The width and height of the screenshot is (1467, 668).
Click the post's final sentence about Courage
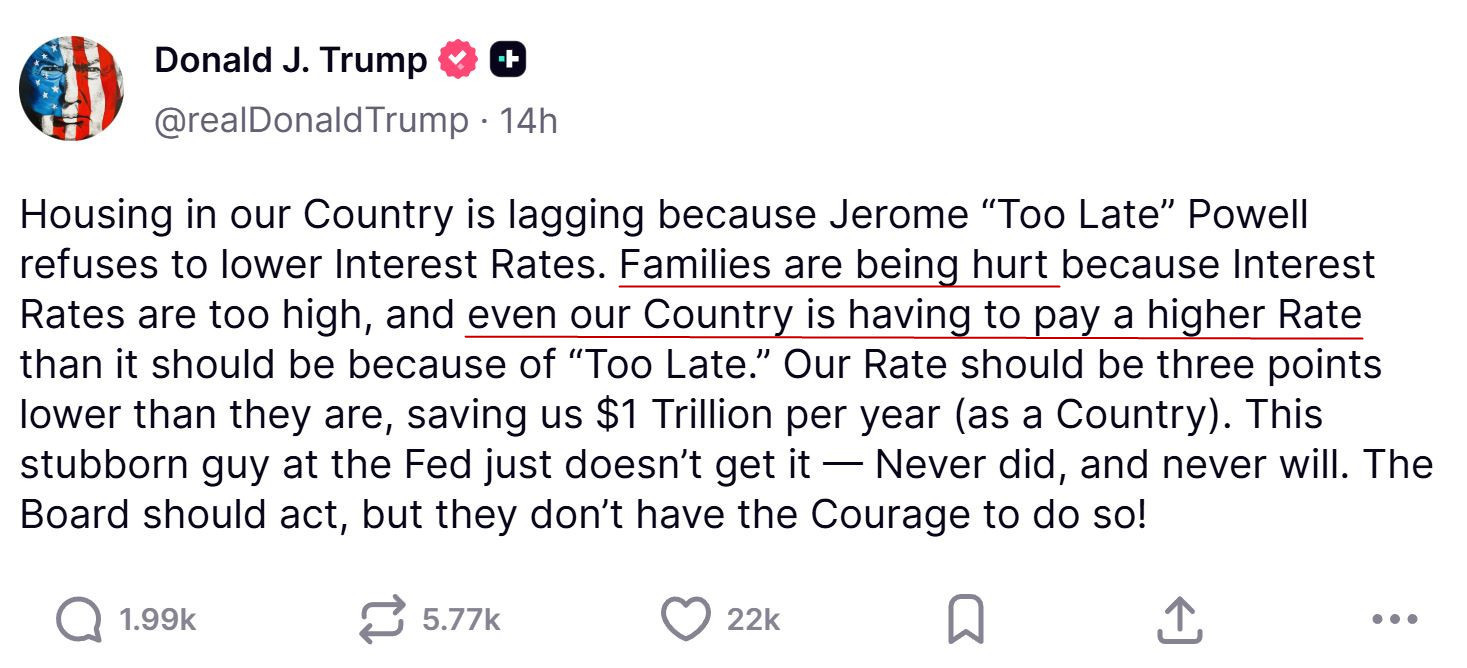tap(580, 515)
